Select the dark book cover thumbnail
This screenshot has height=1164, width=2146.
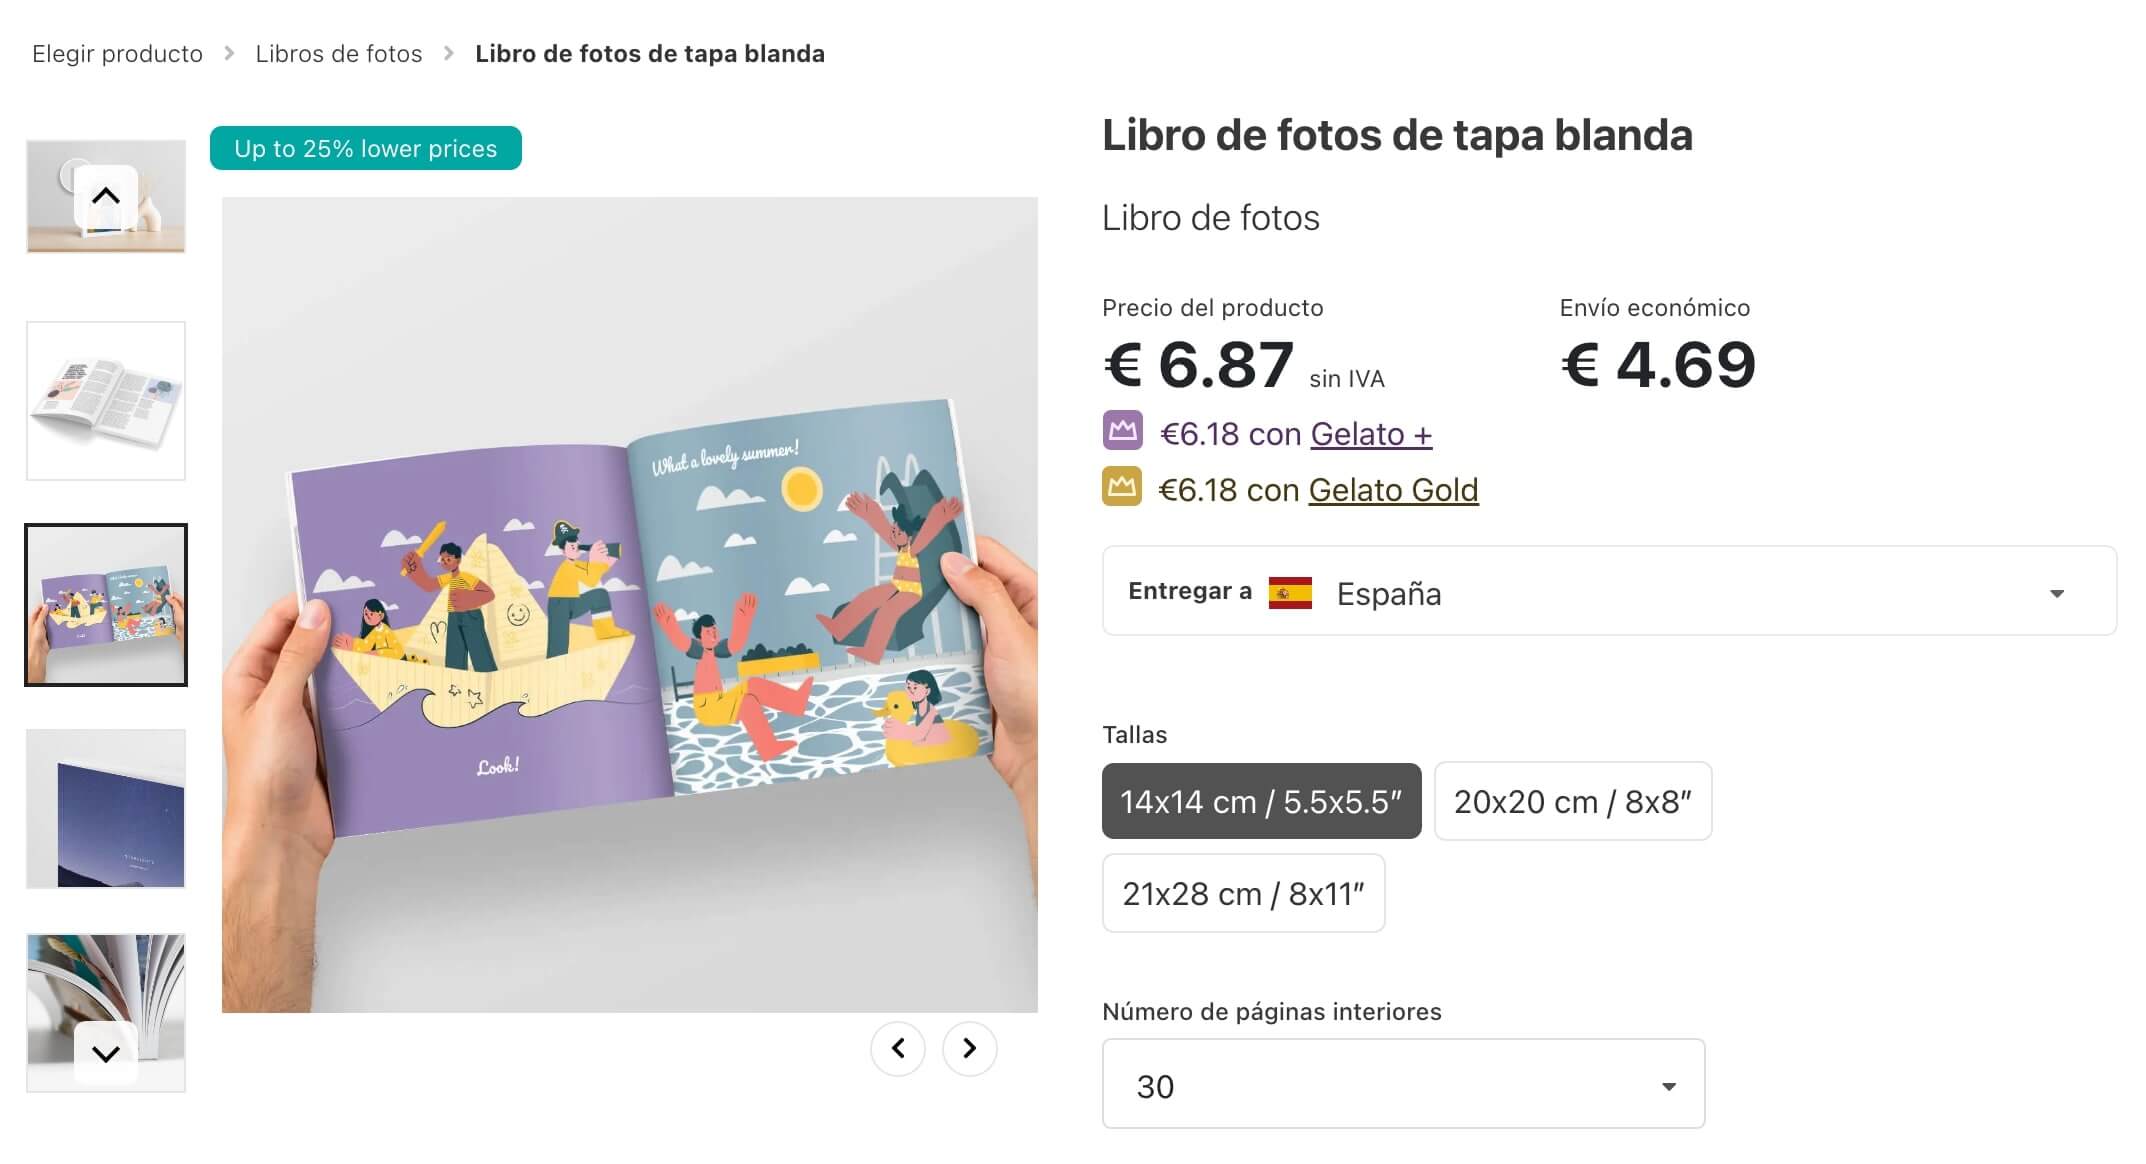(106, 808)
